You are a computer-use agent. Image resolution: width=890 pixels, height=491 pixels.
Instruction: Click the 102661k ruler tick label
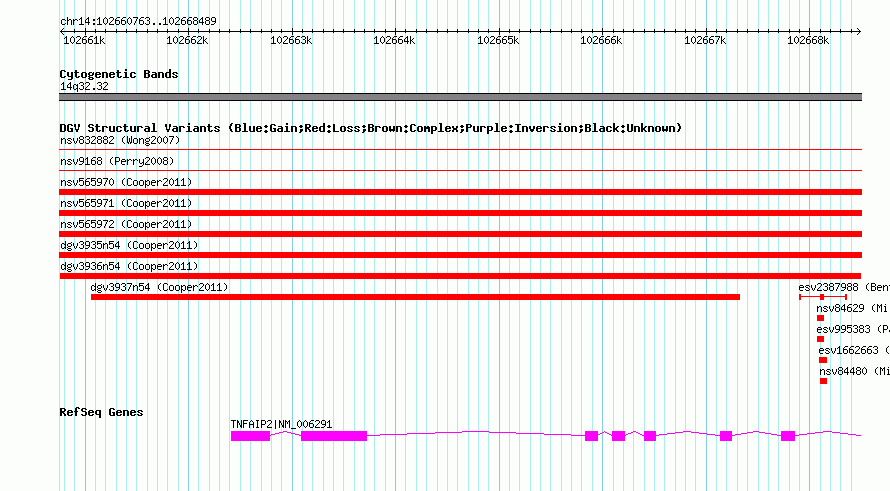click(x=84, y=40)
